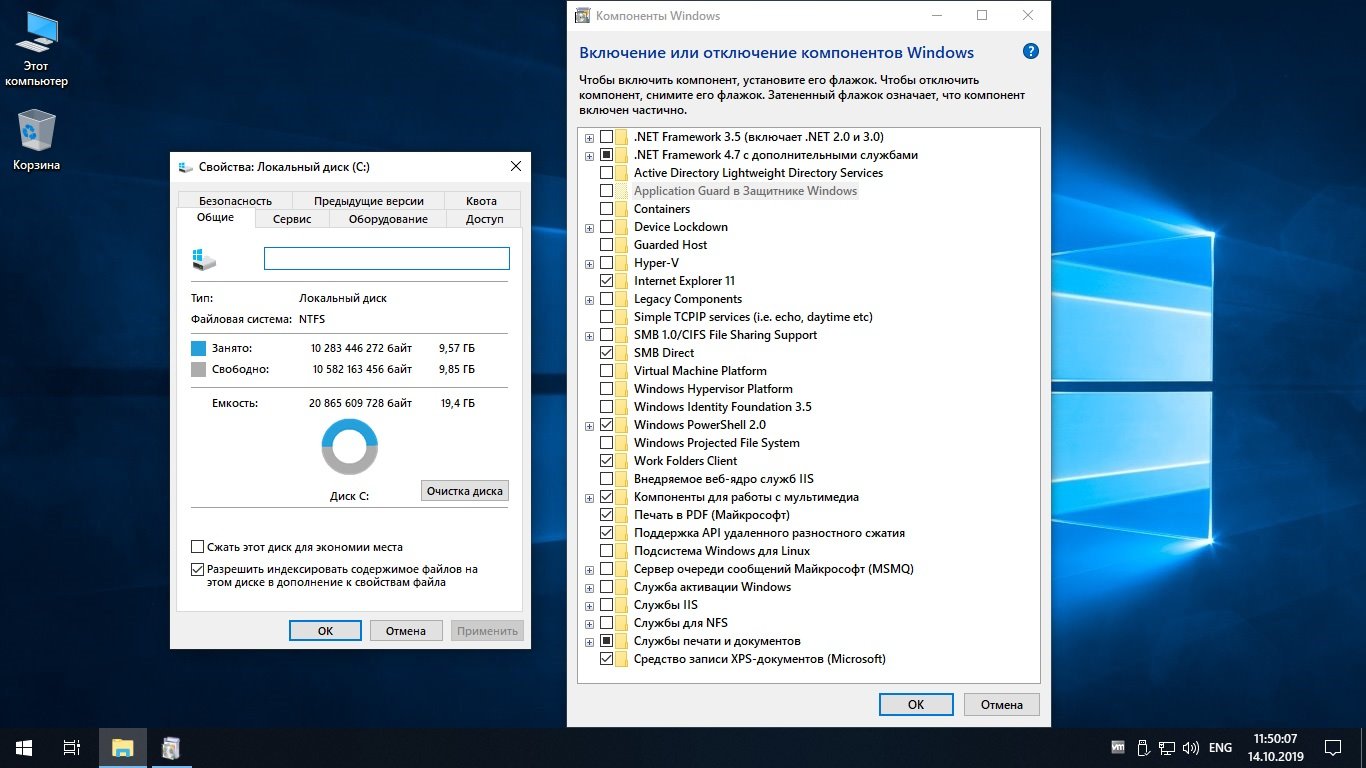Open the blue help question mark icon
The width and height of the screenshot is (1366, 768).
point(1031,52)
